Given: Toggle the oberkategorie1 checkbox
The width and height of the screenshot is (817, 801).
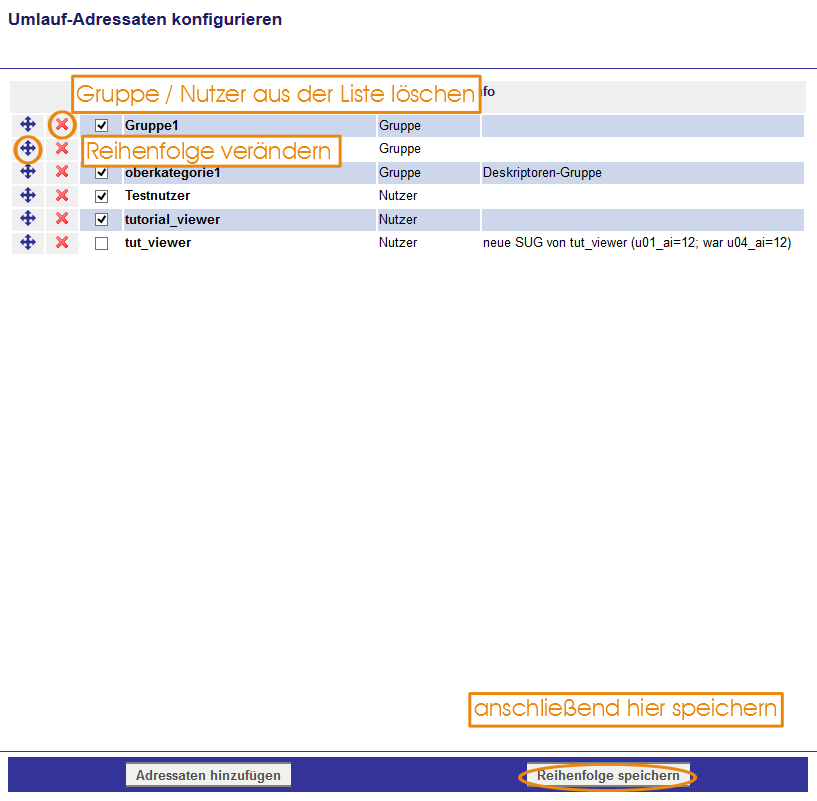Looking at the screenshot, I should click(102, 172).
